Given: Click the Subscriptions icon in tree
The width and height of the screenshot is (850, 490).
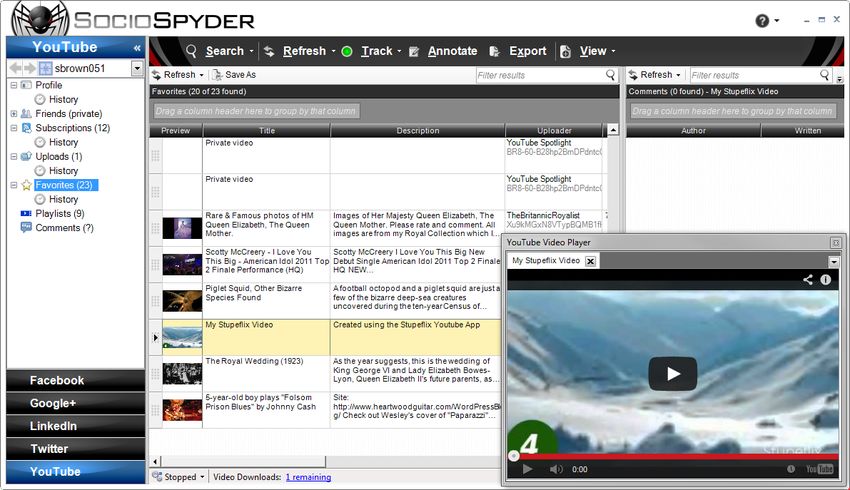Looking at the screenshot, I should tap(26, 128).
